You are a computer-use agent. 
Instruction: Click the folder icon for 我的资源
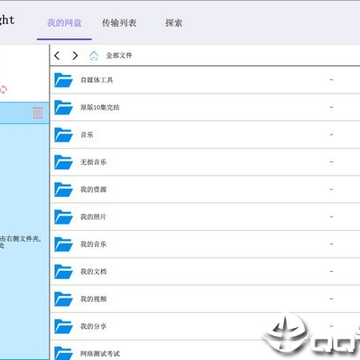63,189
